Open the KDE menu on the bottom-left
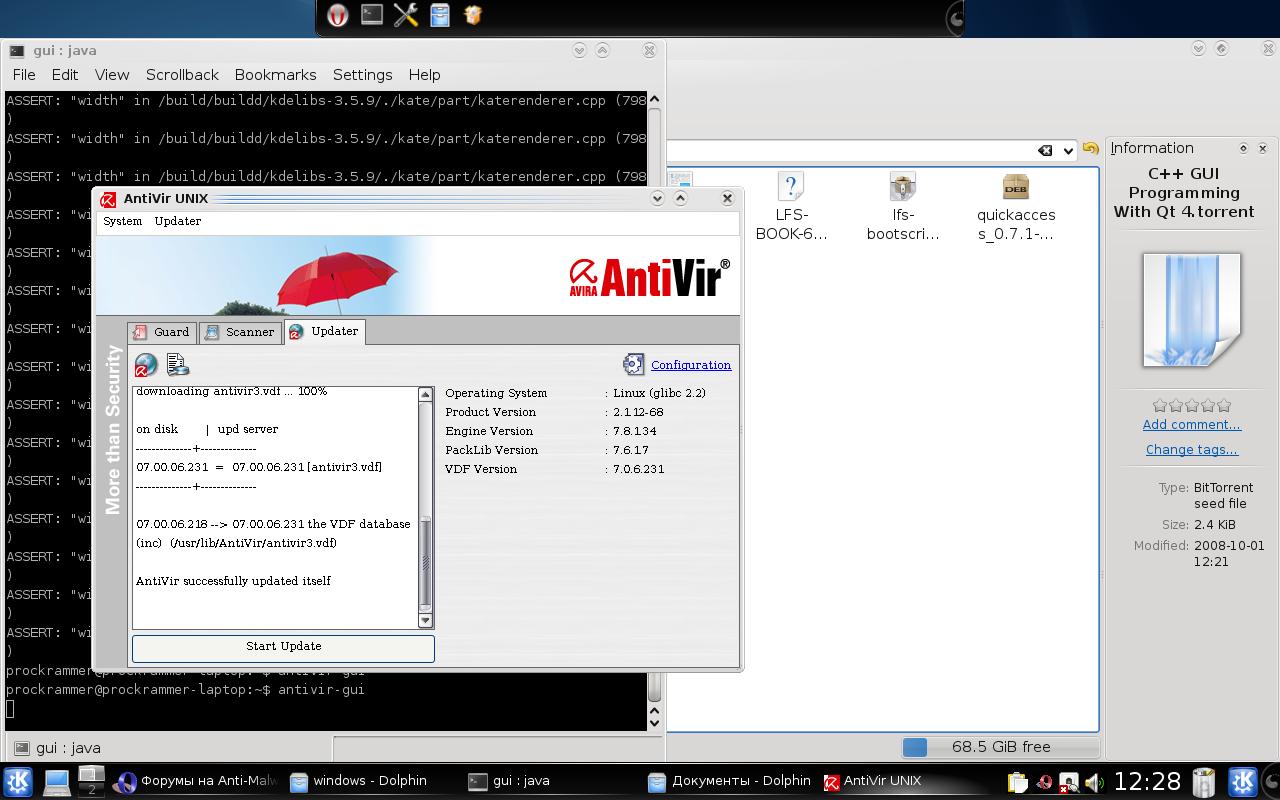 18,781
